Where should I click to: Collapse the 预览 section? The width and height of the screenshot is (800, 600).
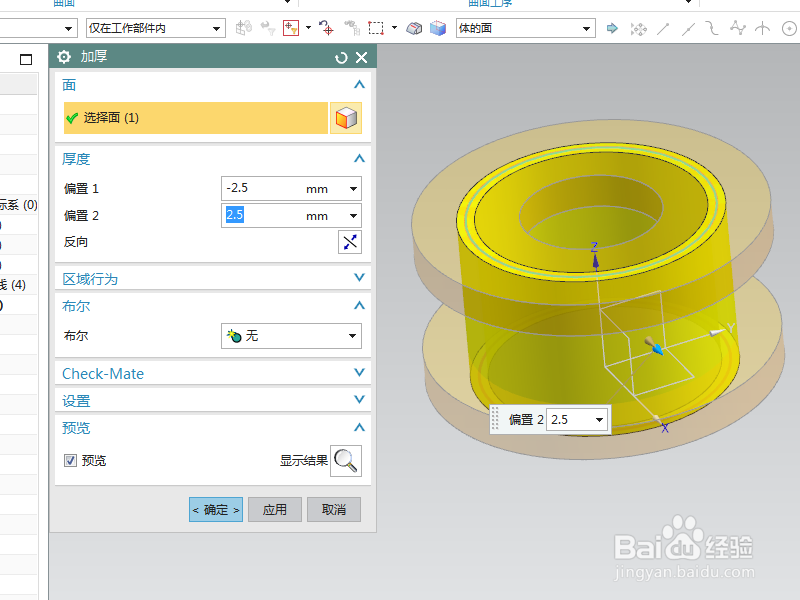pos(359,427)
